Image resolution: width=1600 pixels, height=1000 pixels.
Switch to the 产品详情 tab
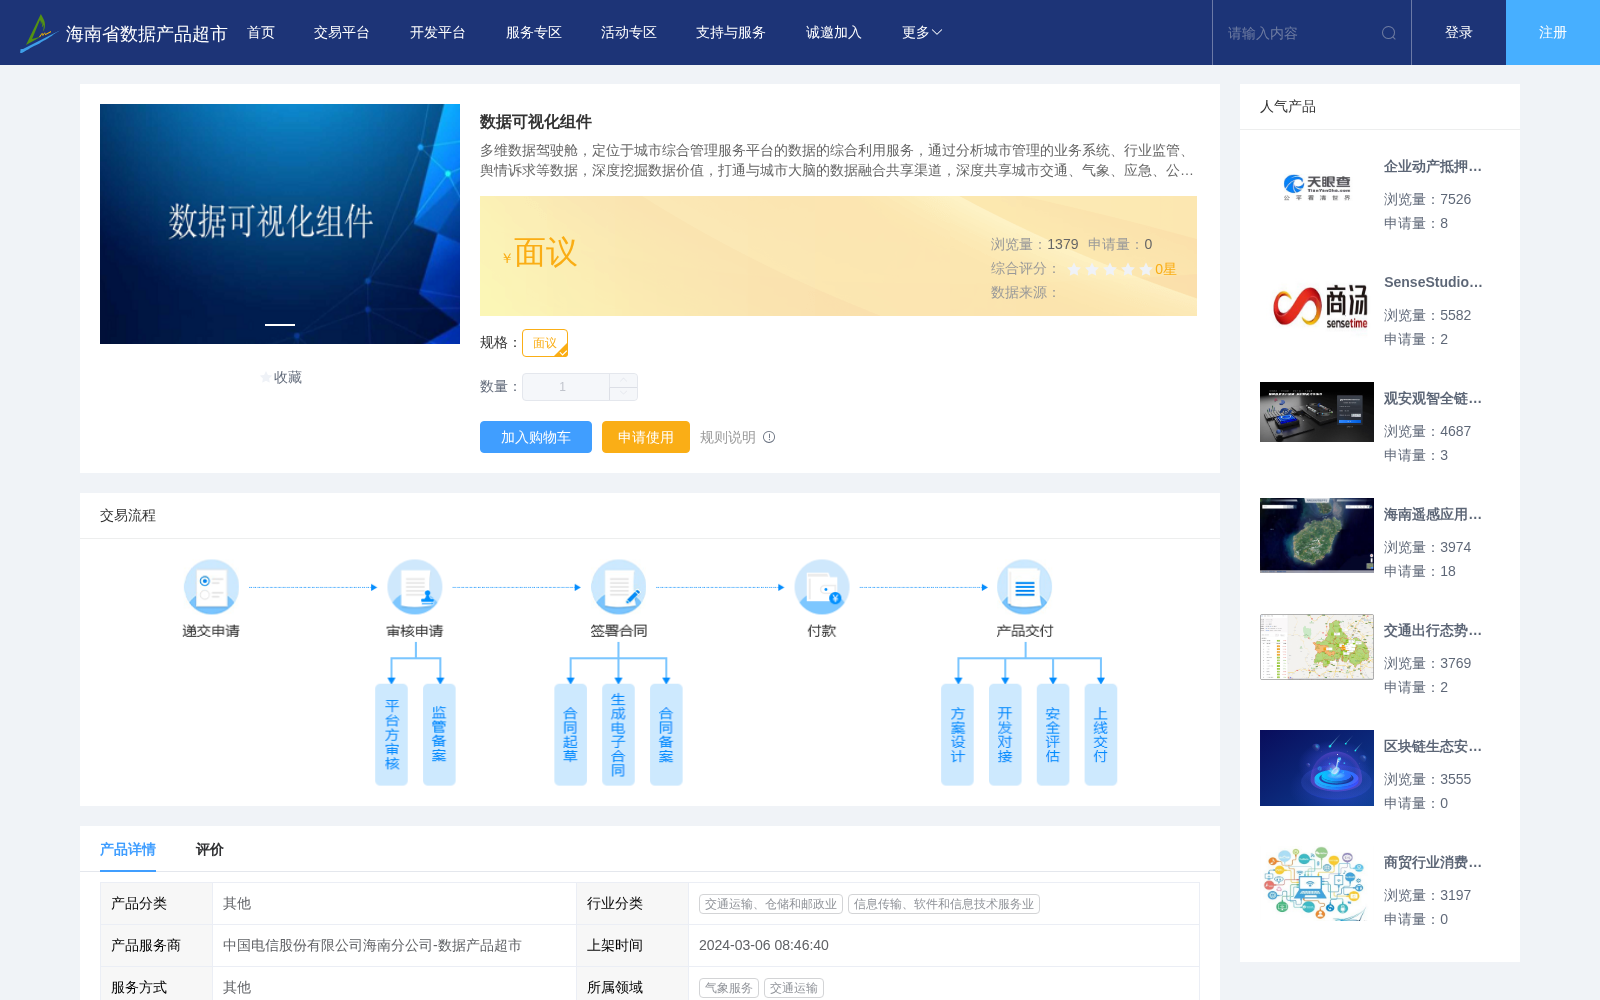click(128, 849)
